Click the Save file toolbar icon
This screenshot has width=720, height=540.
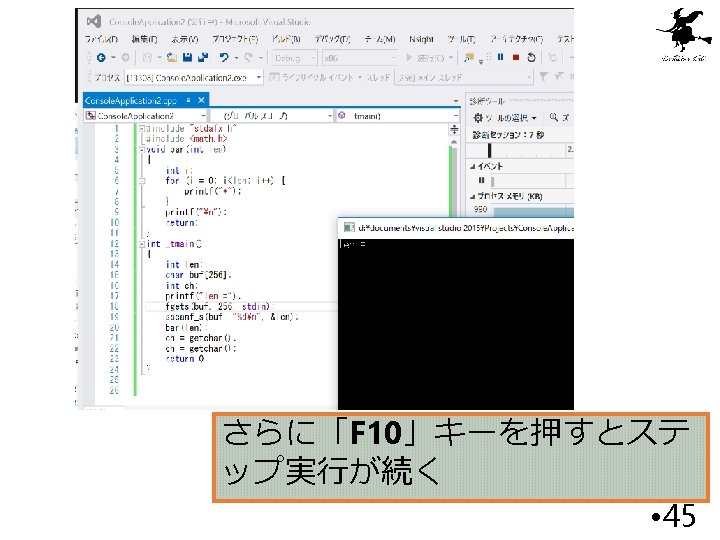(187, 57)
